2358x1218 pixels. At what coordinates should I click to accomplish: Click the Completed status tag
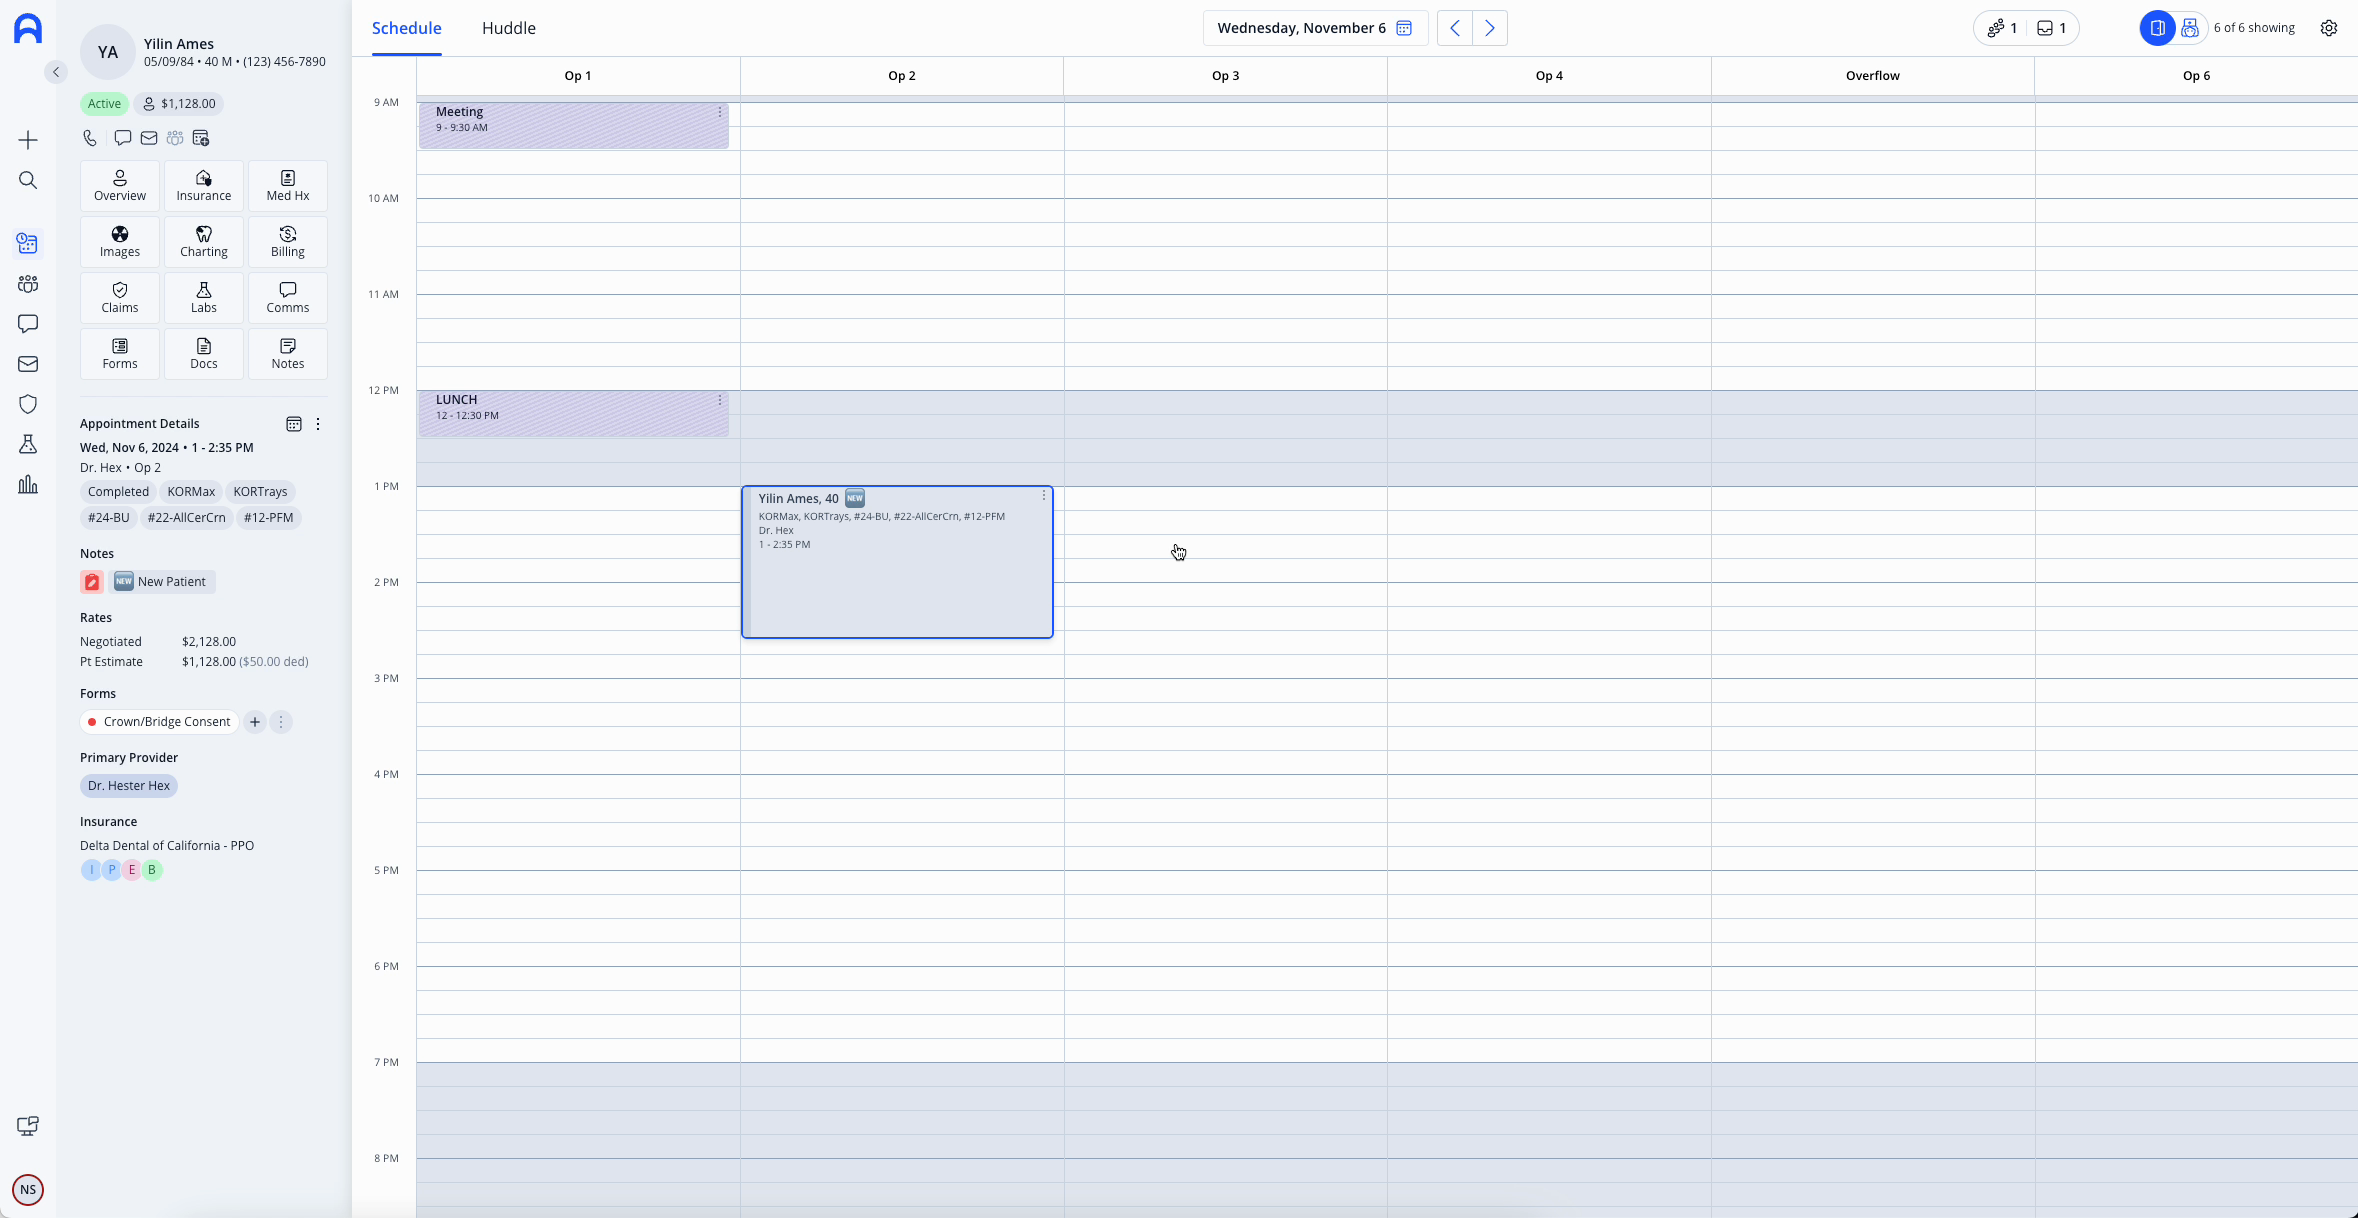tap(118, 492)
